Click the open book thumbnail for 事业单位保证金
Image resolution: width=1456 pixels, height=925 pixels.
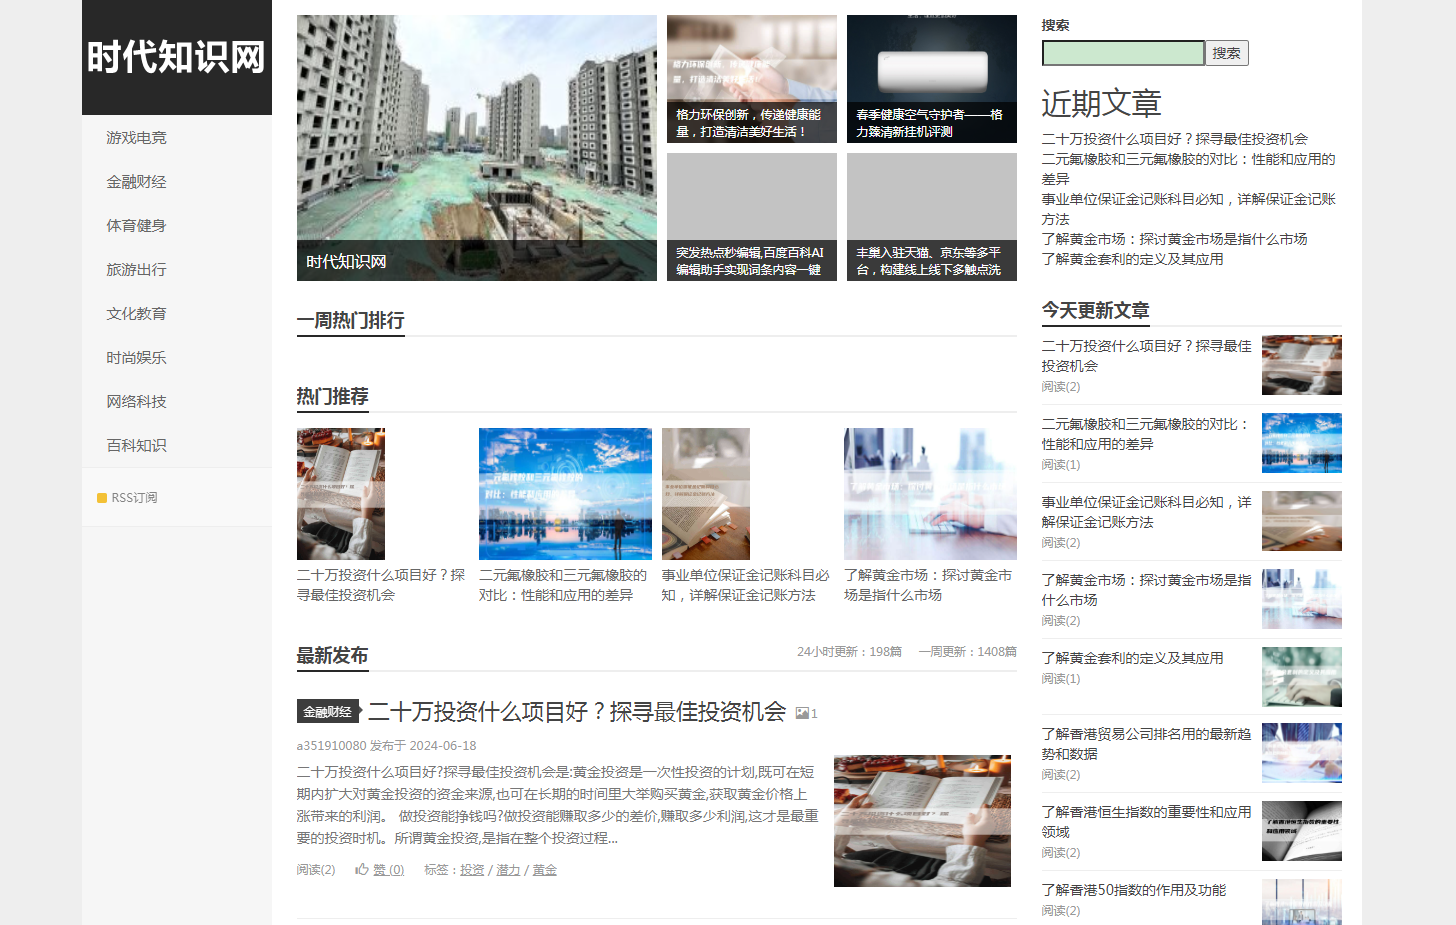[x=706, y=494]
